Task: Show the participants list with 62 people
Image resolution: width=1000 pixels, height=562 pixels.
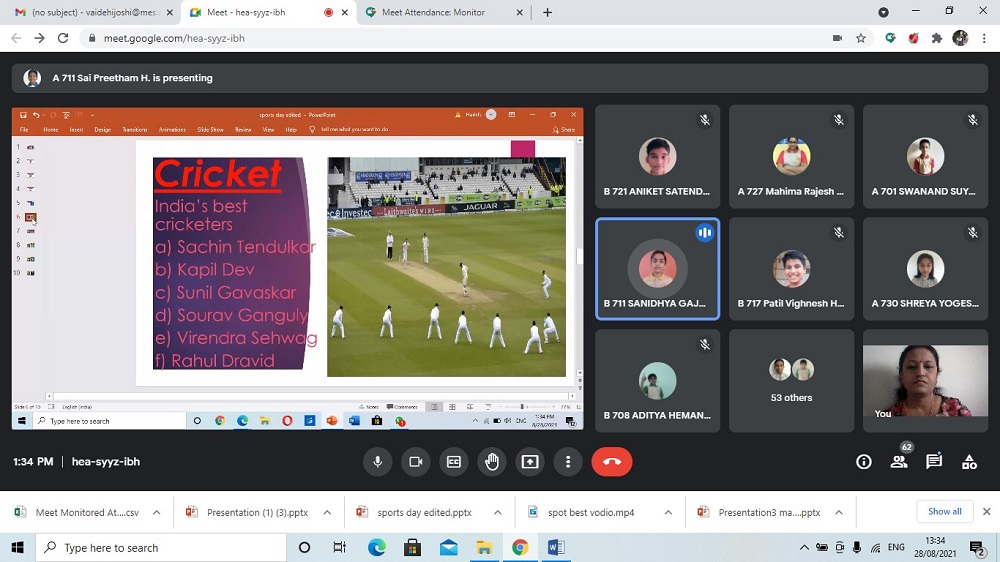Action: pos(899,462)
